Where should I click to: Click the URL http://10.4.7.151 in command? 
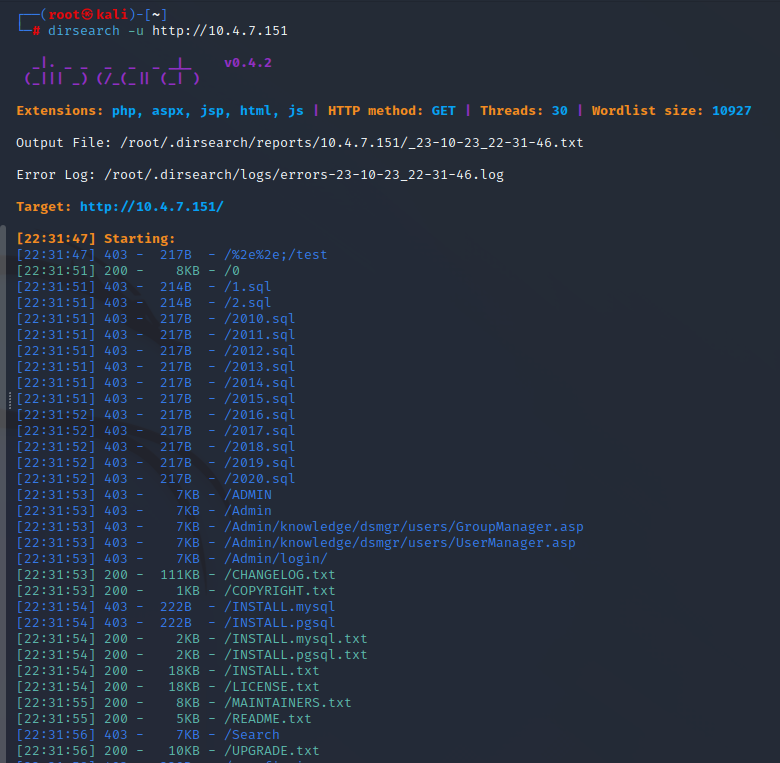point(219,31)
